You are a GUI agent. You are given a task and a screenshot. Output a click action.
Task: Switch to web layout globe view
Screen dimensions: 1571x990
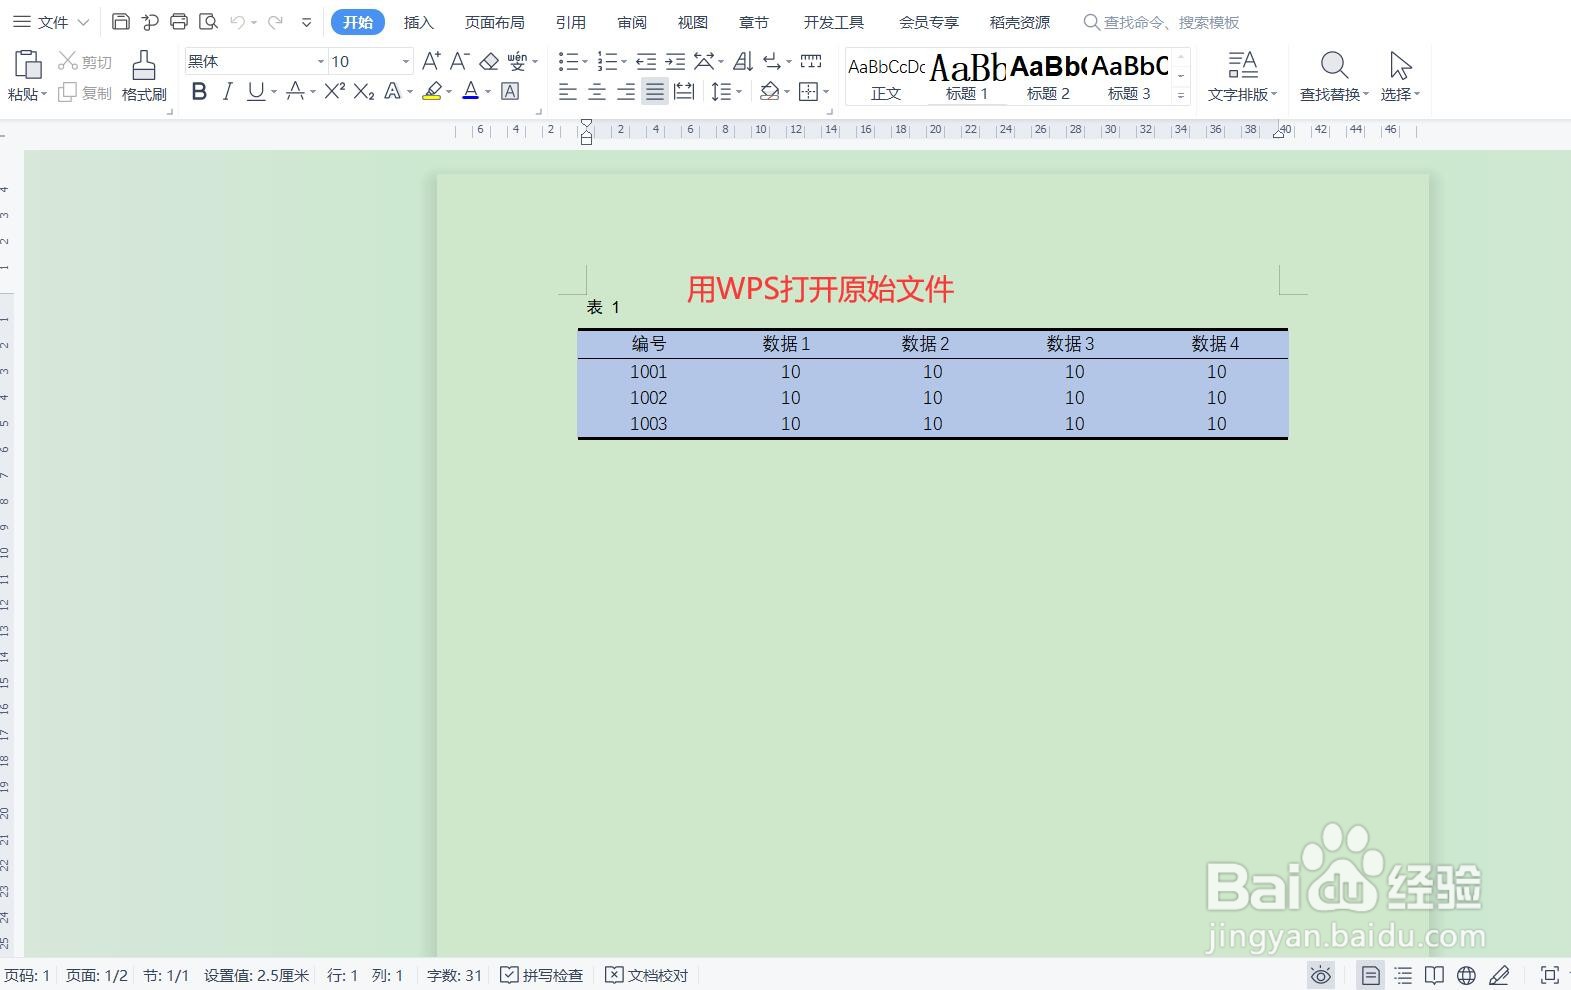[x=1467, y=975]
